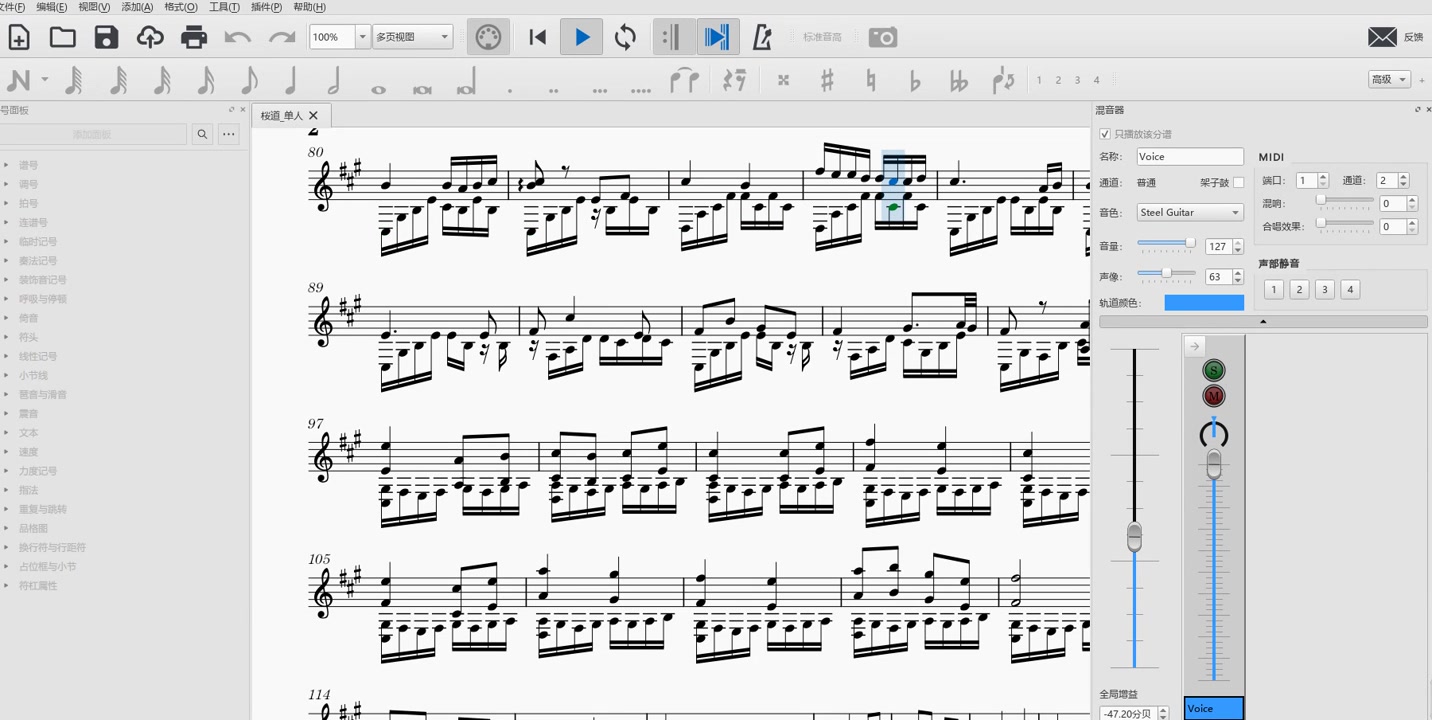1432x720 pixels.
Task: Apply the sharp accidental
Action: tap(827, 80)
